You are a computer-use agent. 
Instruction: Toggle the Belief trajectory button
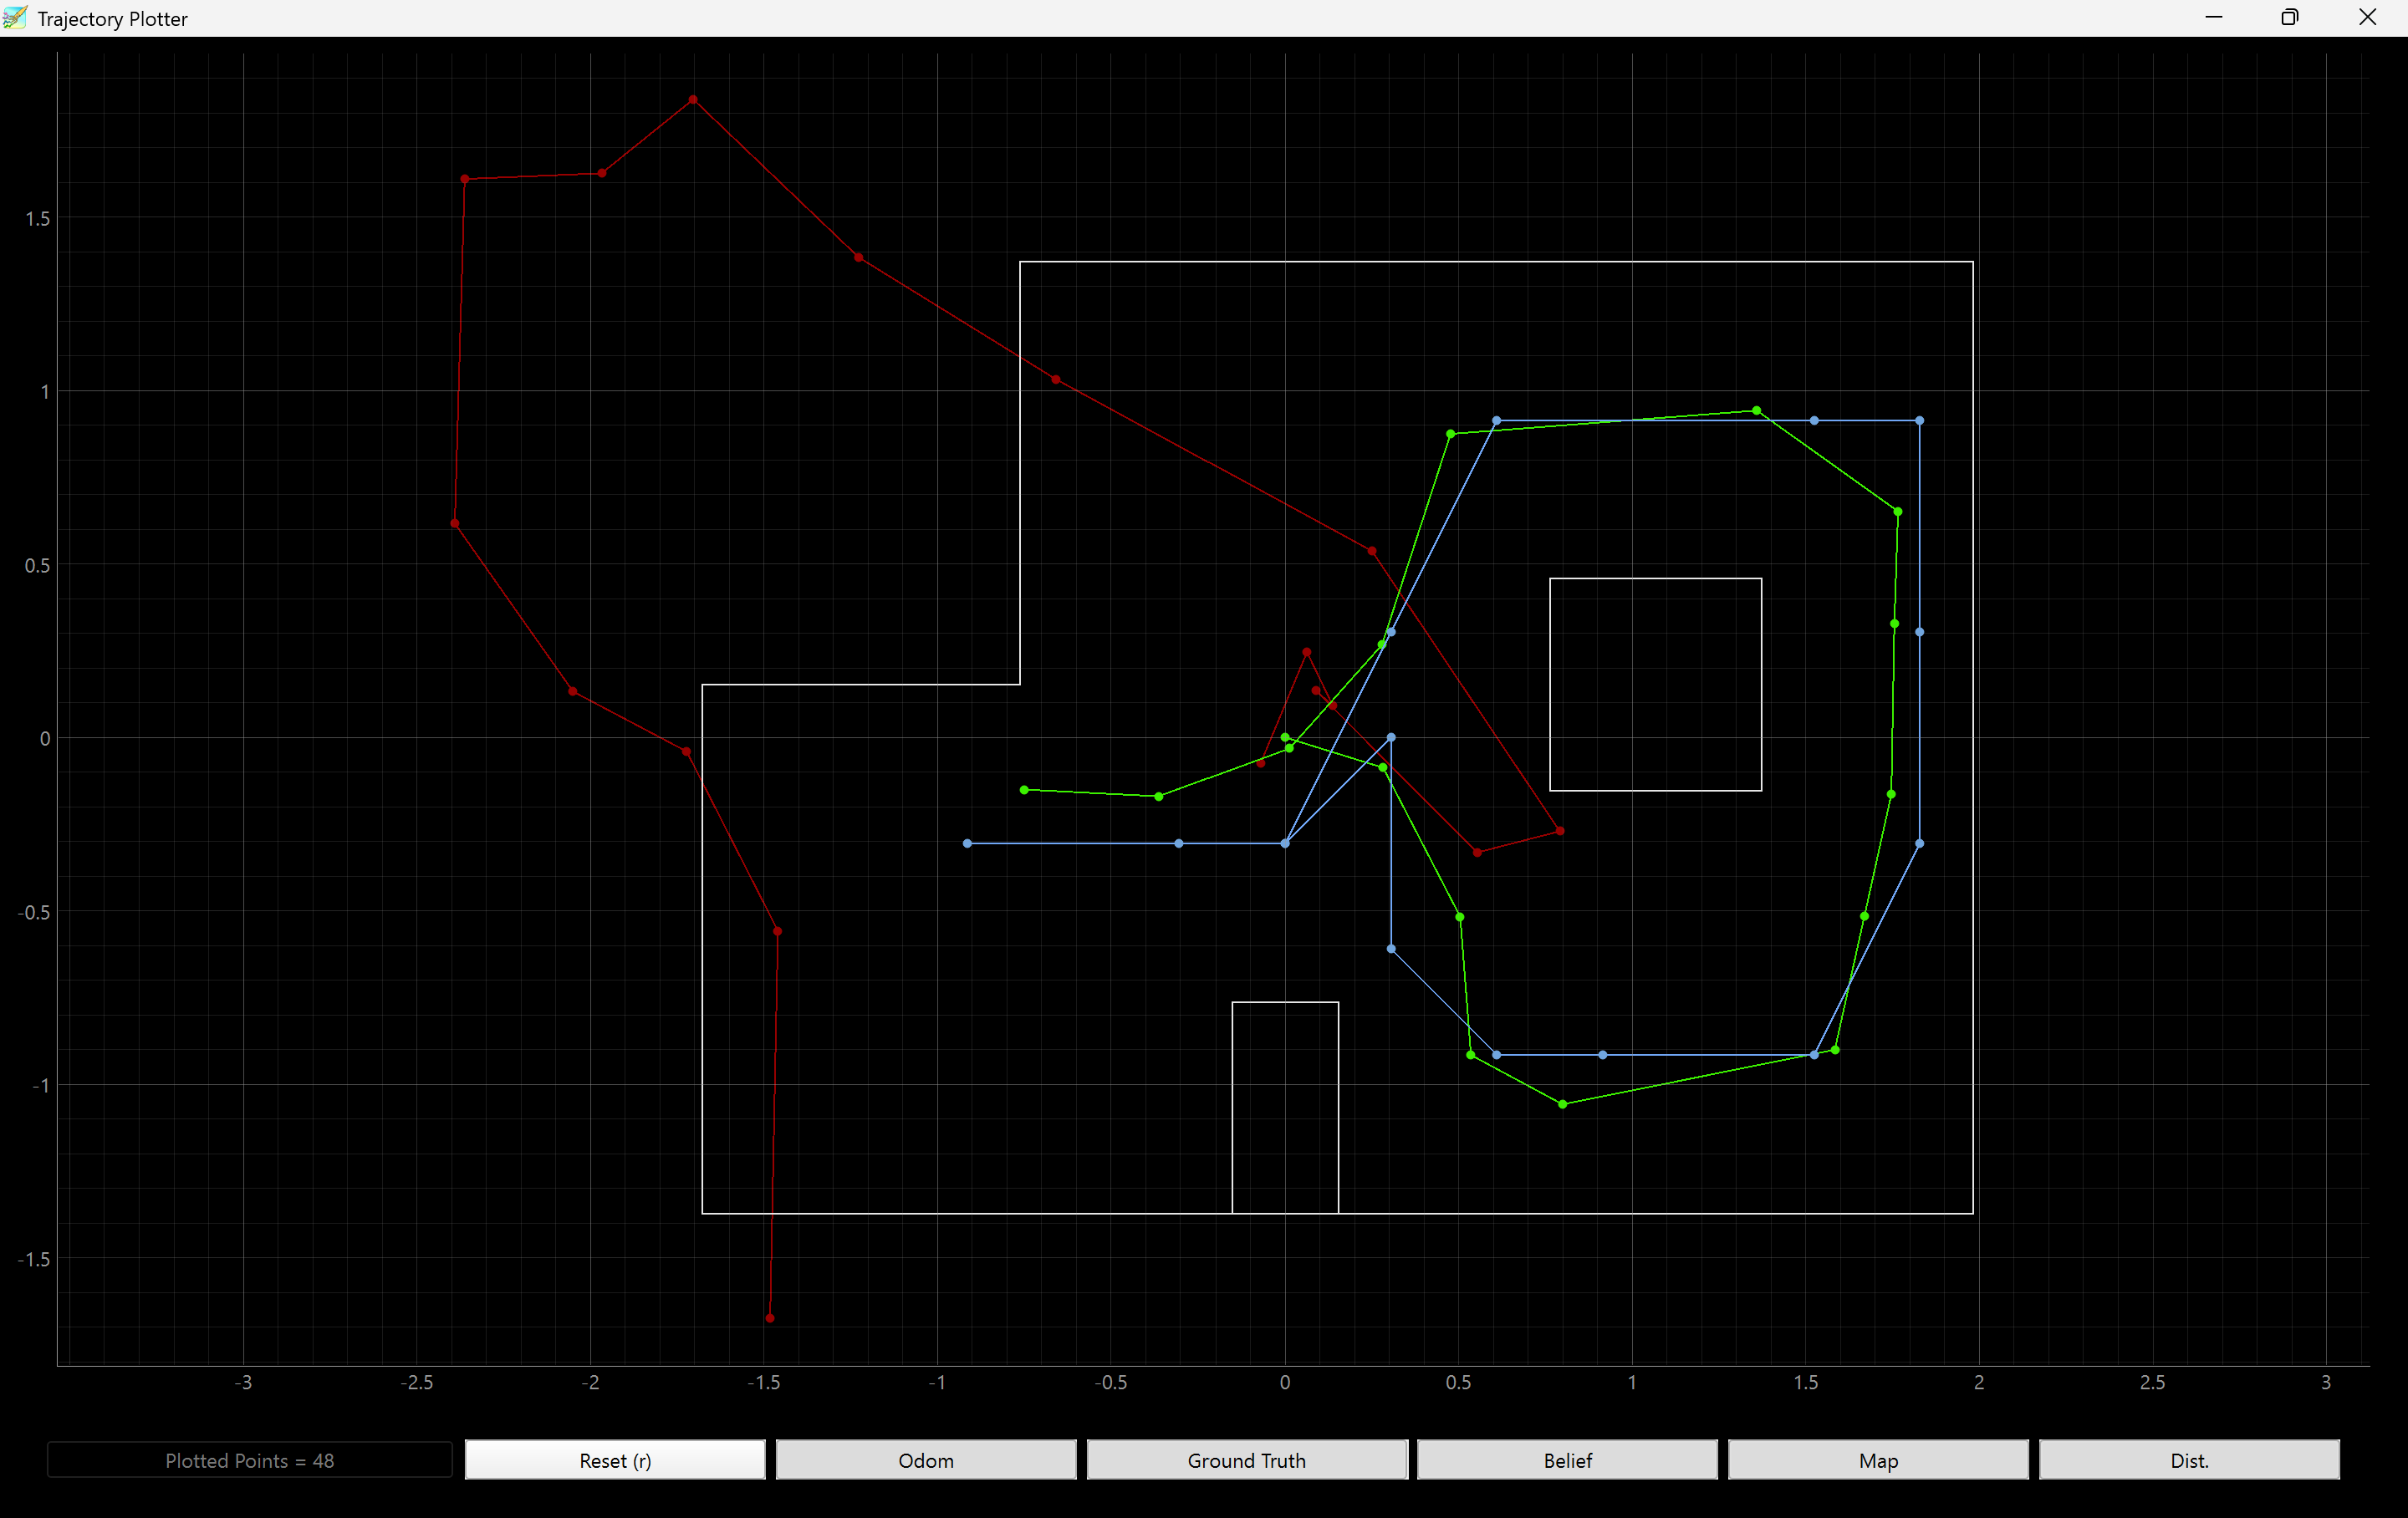tap(1567, 1460)
